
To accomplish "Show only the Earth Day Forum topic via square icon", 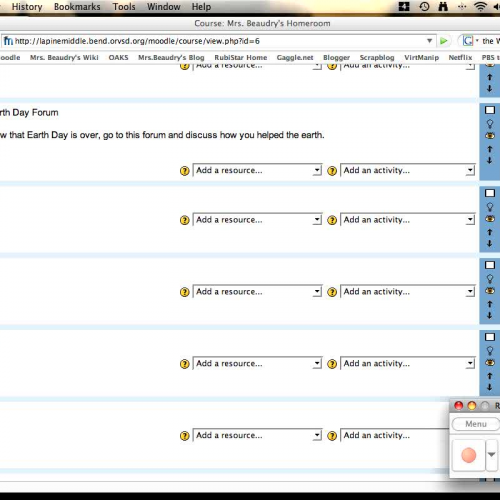I will pos(490,110).
